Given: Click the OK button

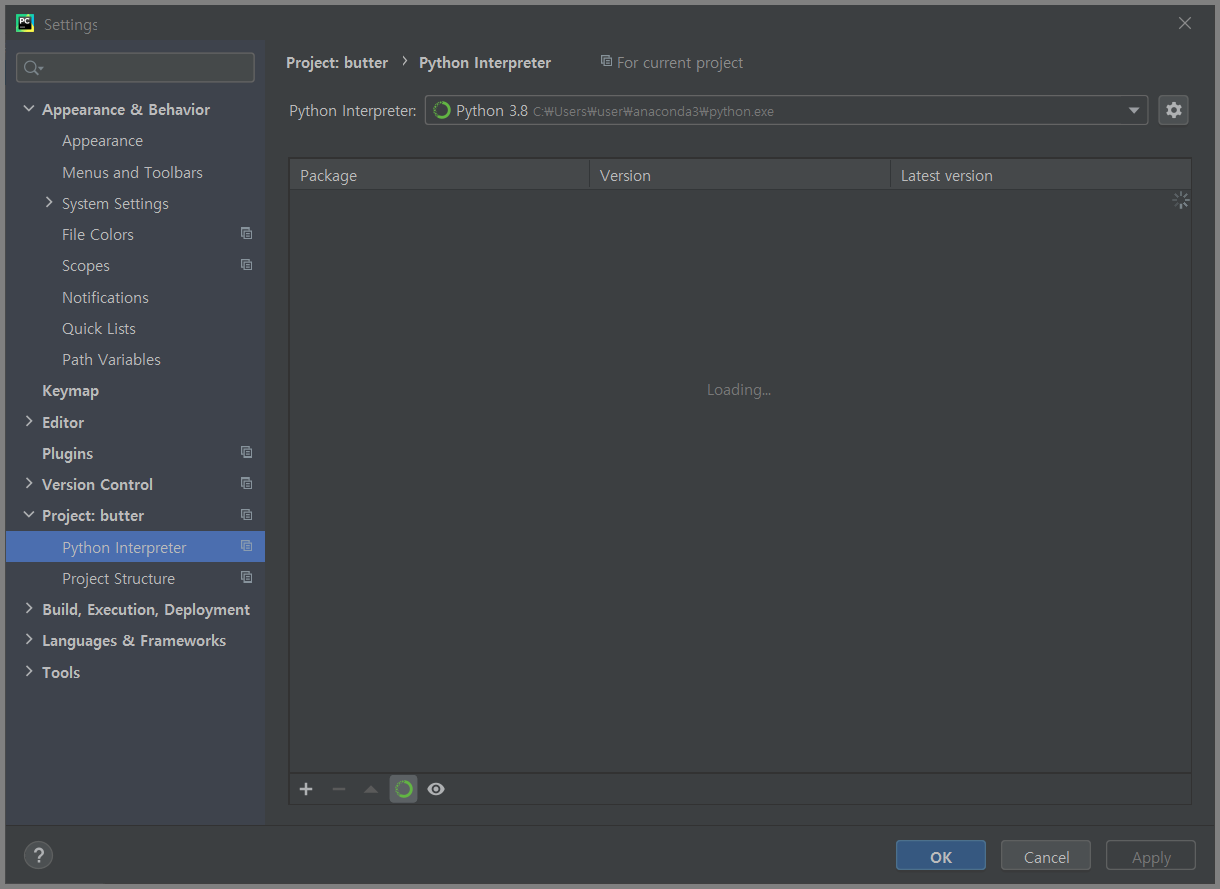Looking at the screenshot, I should click(941, 856).
